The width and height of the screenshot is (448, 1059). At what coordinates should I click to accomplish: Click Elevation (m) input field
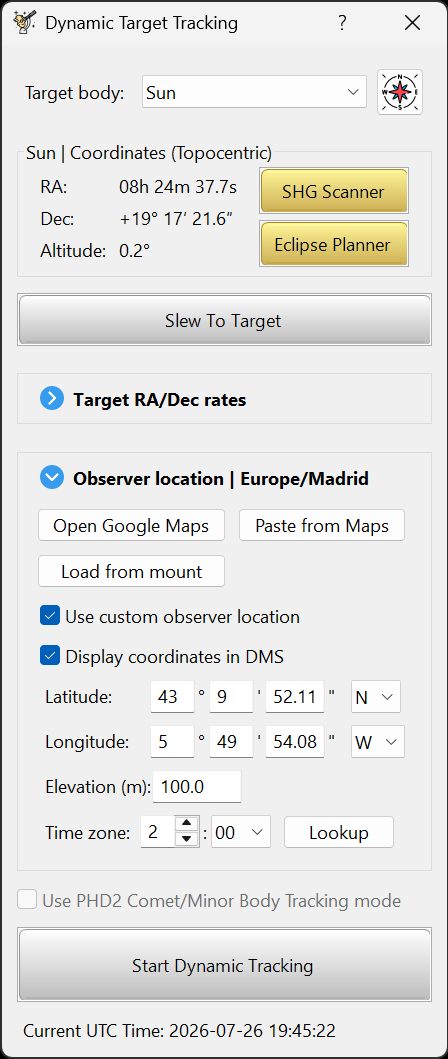(x=197, y=786)
